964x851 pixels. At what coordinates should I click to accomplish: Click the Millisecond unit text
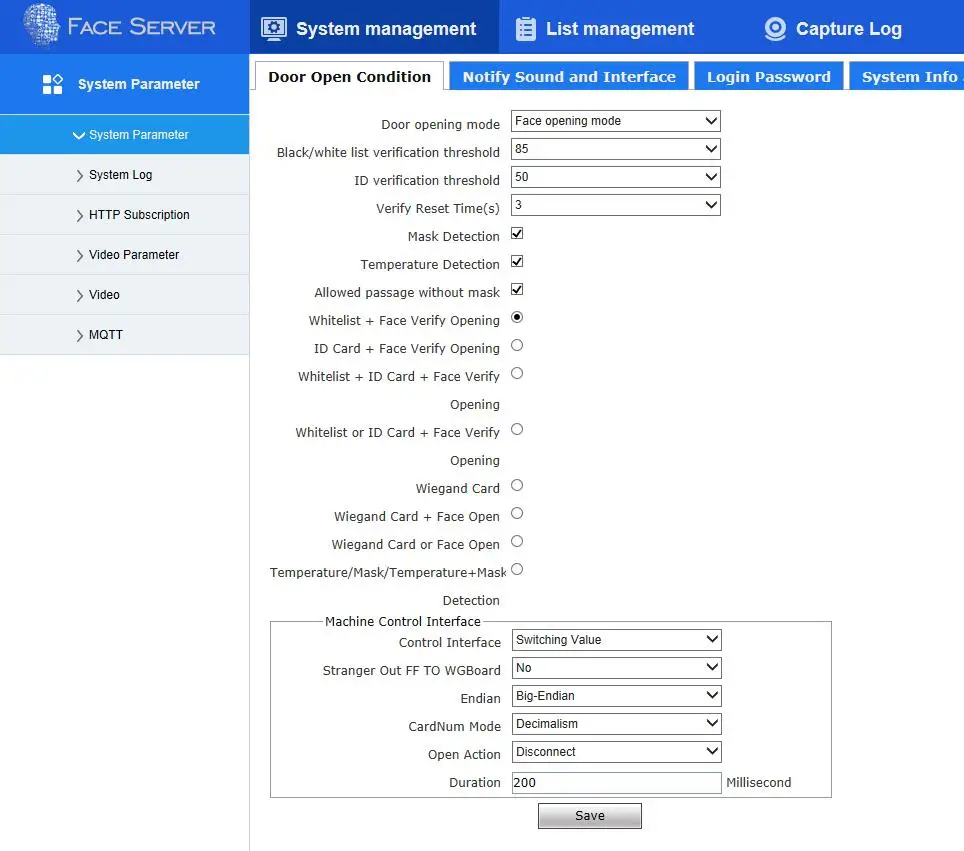pyautogui.click(x=759, y=783)
